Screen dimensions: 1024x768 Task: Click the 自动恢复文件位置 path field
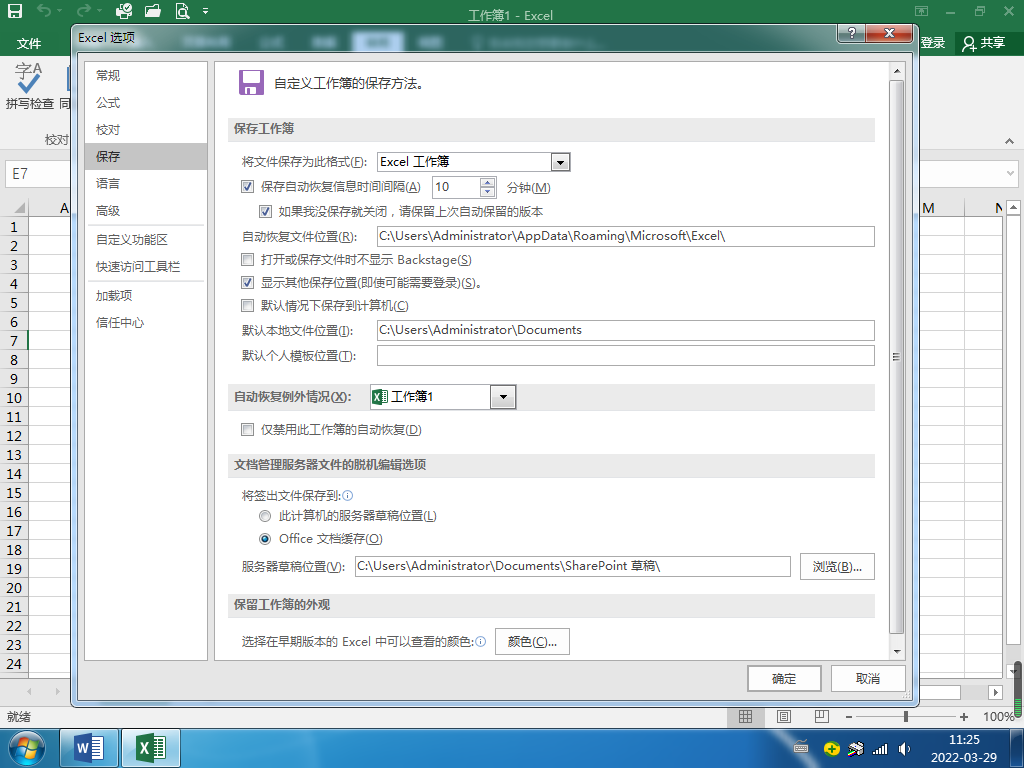(x=626, y=236)
